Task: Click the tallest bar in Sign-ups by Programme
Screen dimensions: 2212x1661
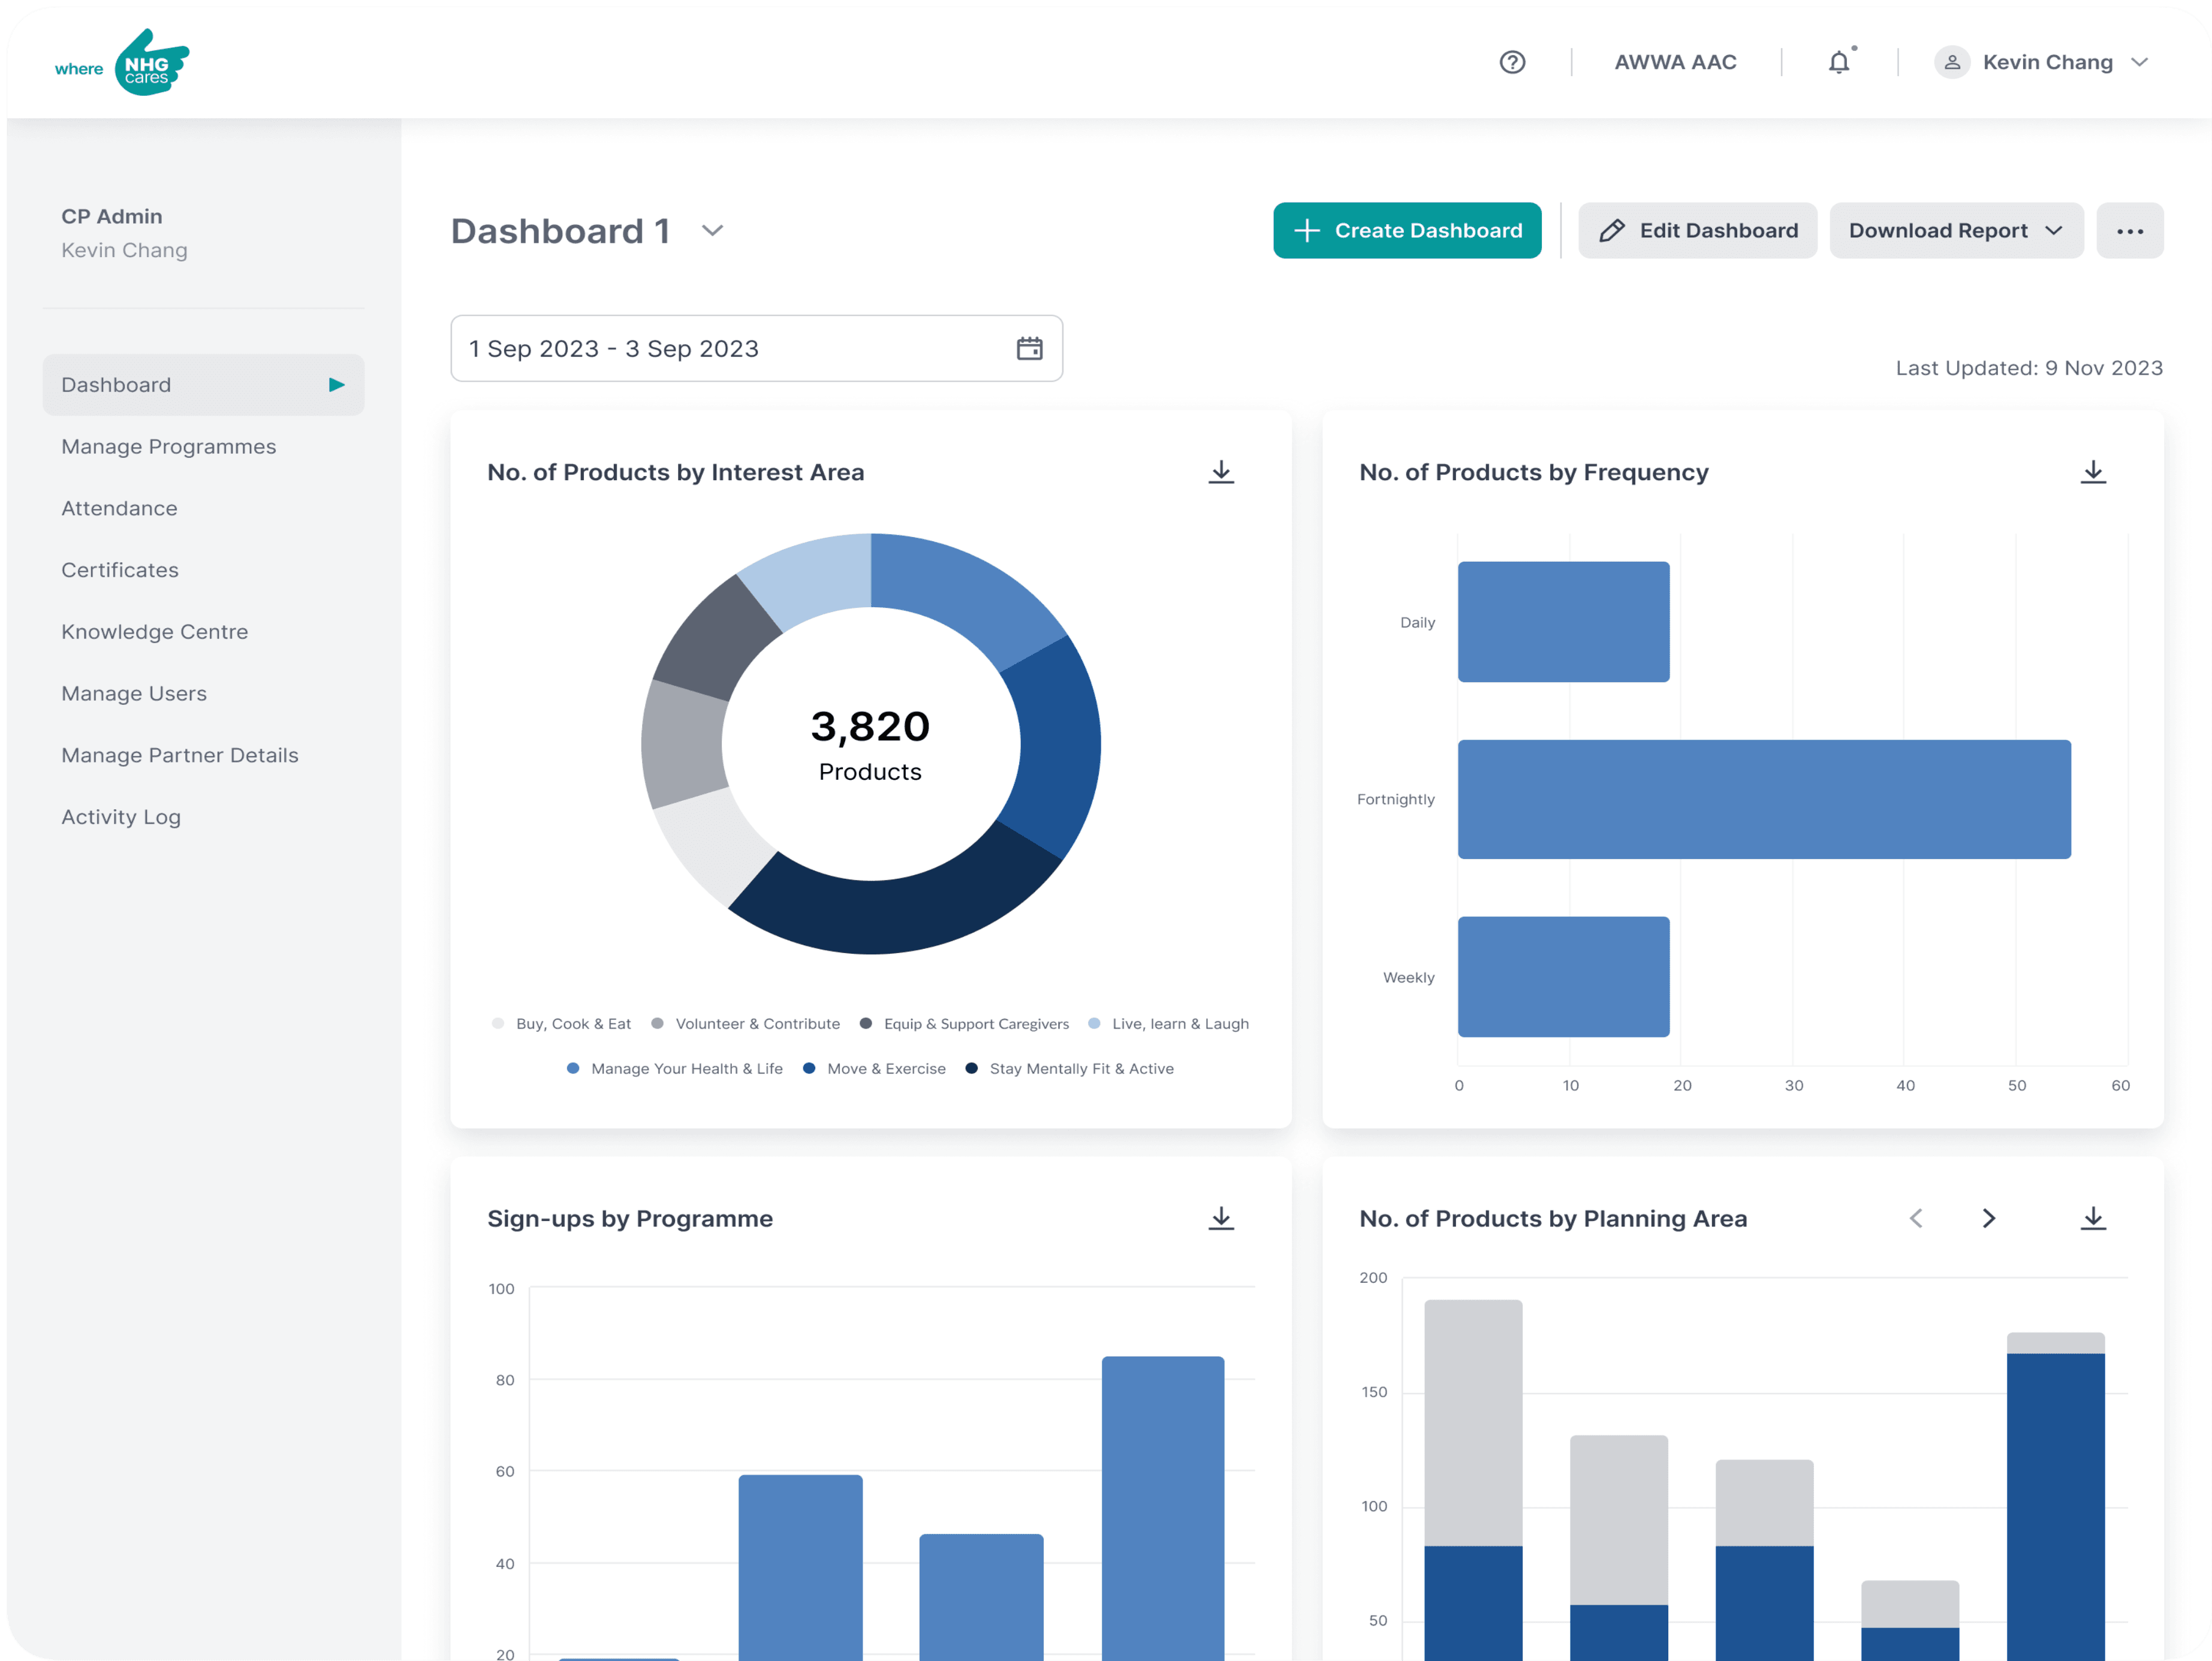Action: tap(1162, 1508)
